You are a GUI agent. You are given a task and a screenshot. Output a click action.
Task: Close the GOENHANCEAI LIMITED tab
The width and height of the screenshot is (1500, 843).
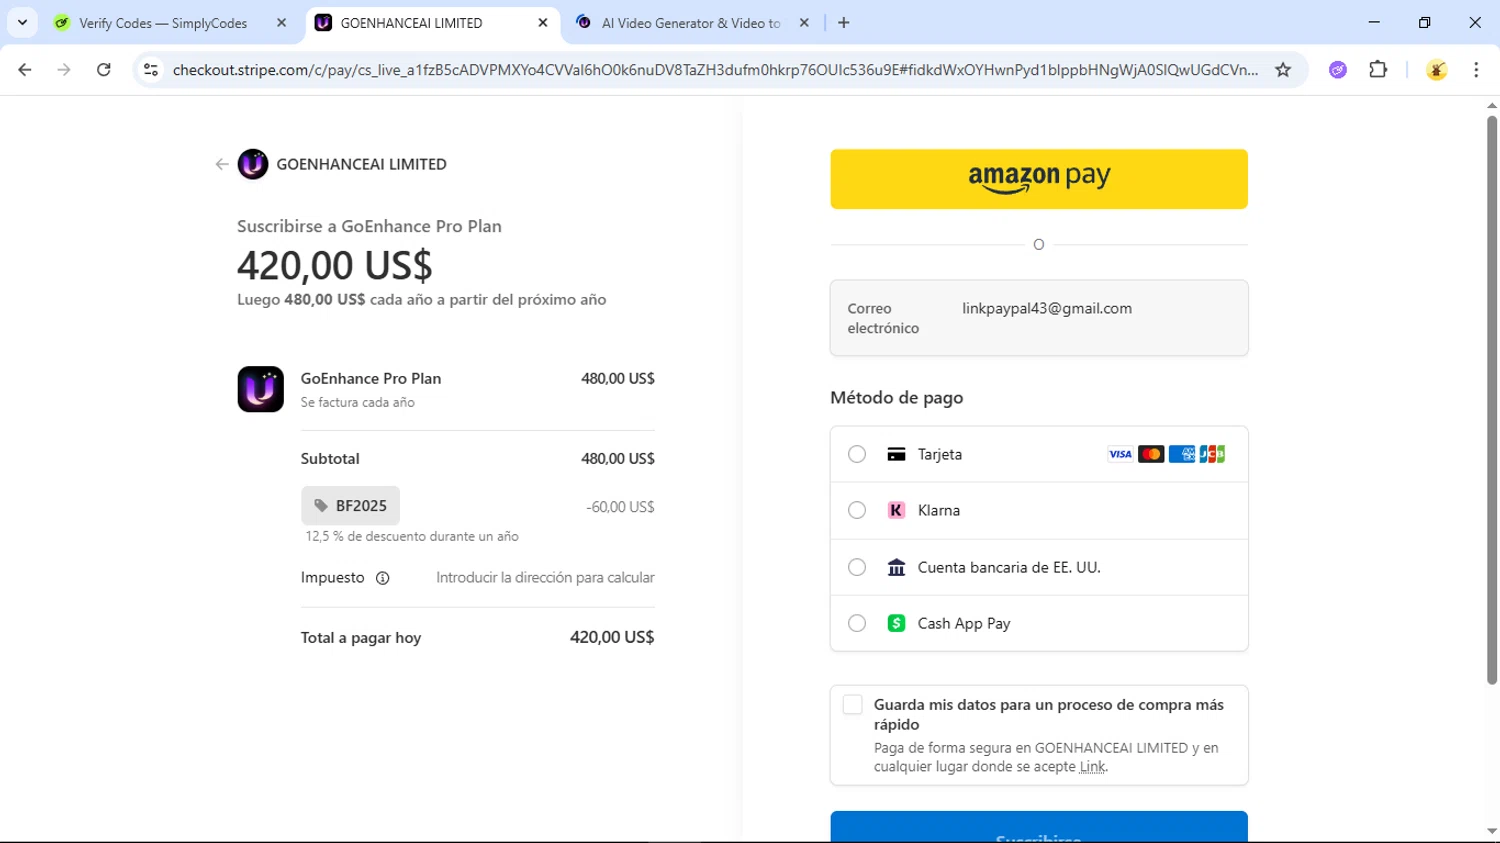click(543, 23)
